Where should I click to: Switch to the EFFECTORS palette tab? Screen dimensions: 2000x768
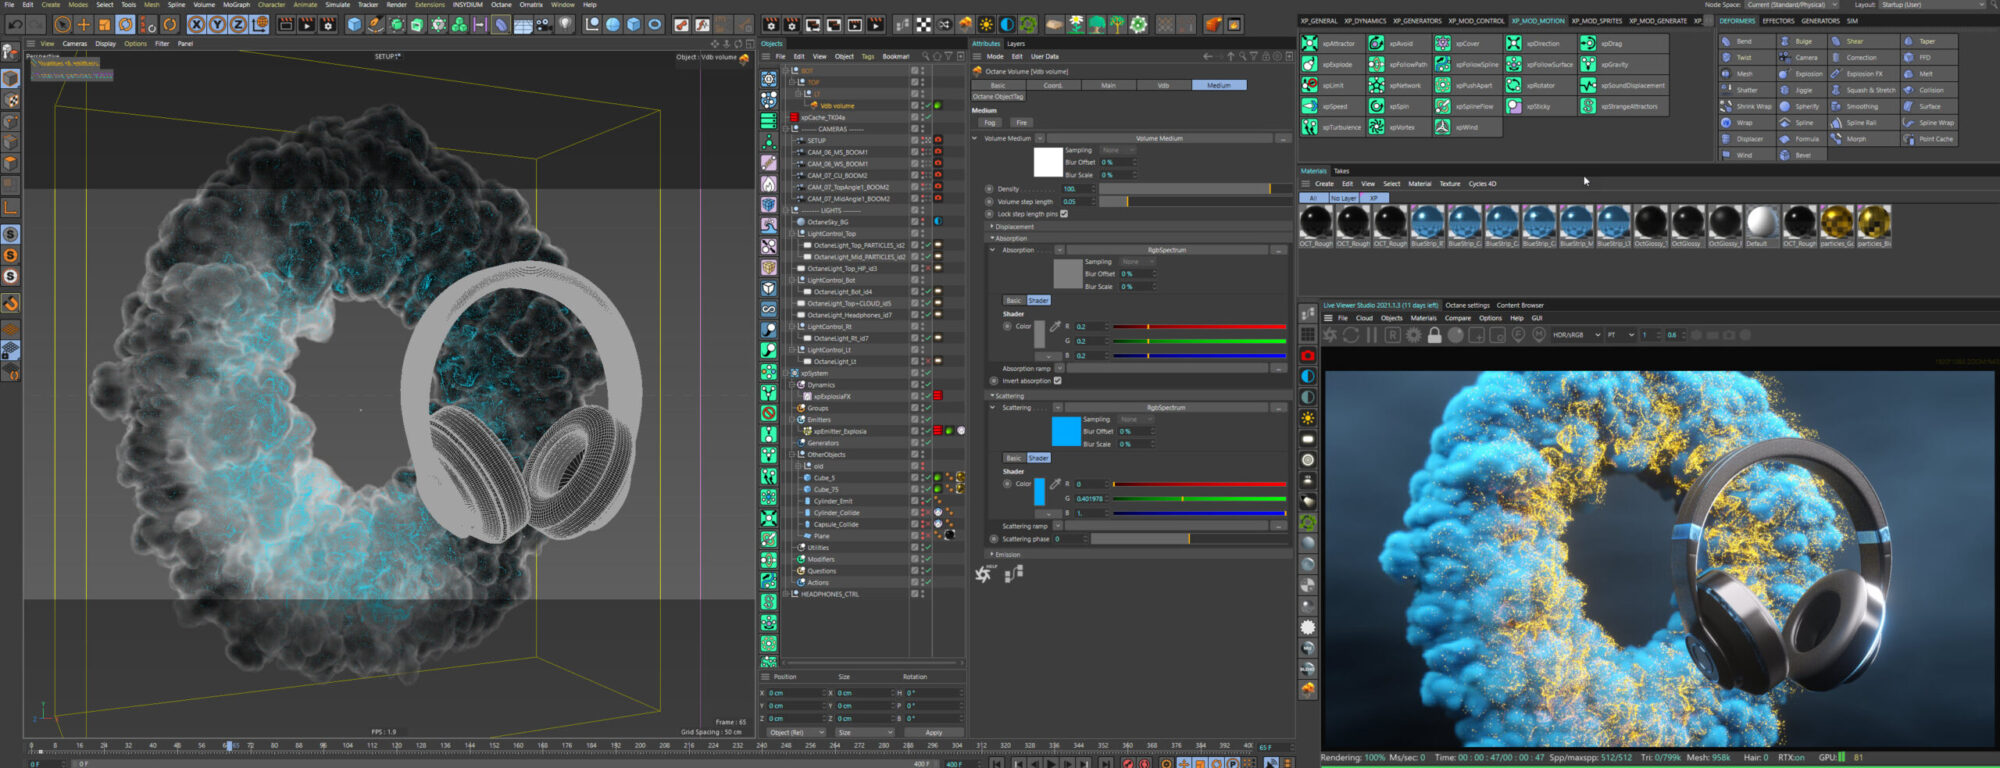pyautogui.click(x=1778, y=20)
